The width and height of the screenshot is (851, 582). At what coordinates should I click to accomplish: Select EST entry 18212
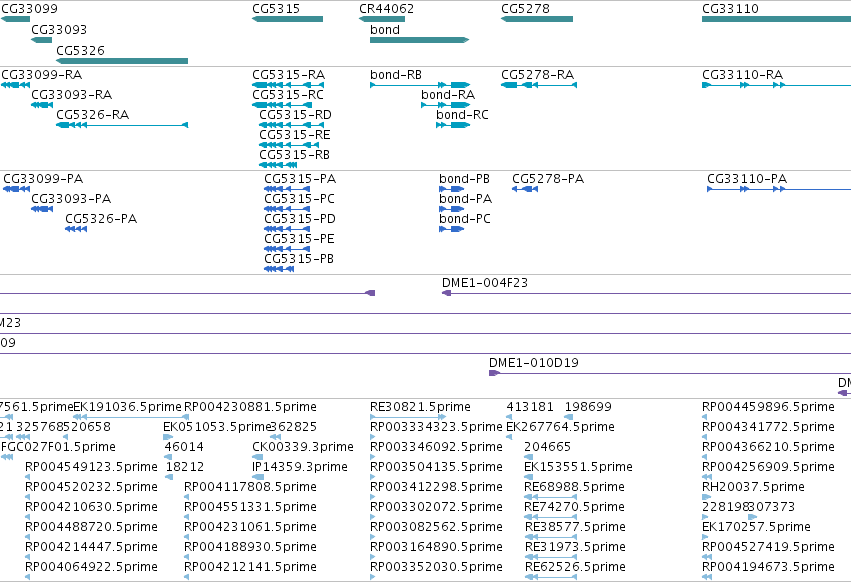click(x=185, y=467)
